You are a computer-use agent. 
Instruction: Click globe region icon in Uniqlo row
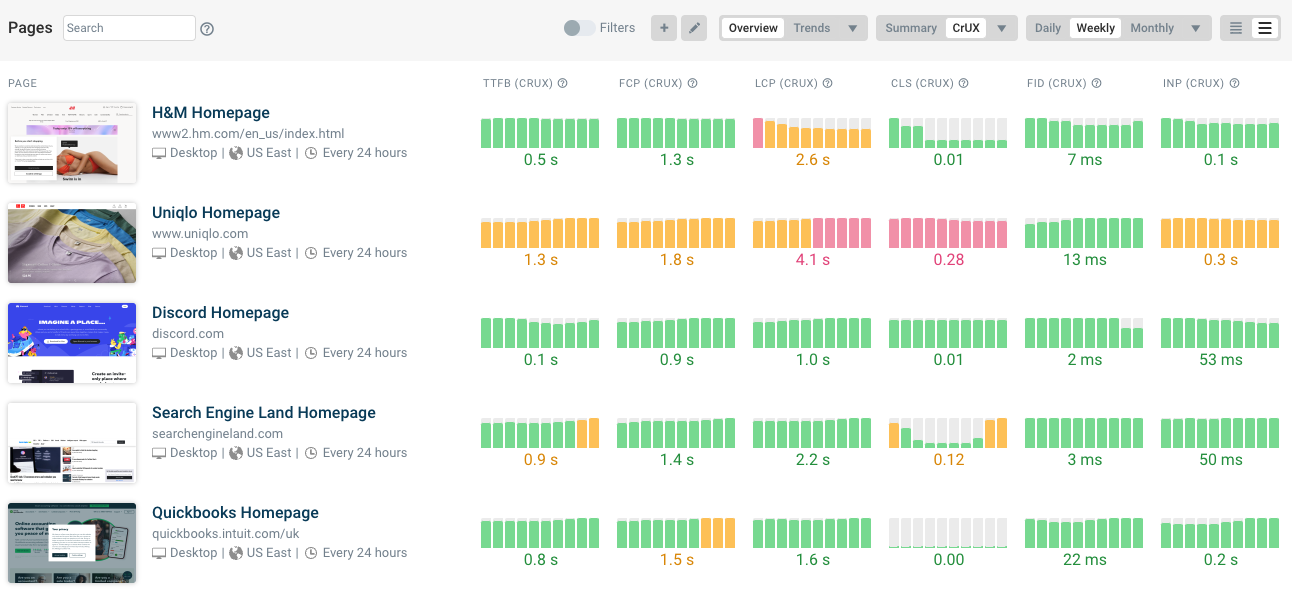[x=236, y=253]
